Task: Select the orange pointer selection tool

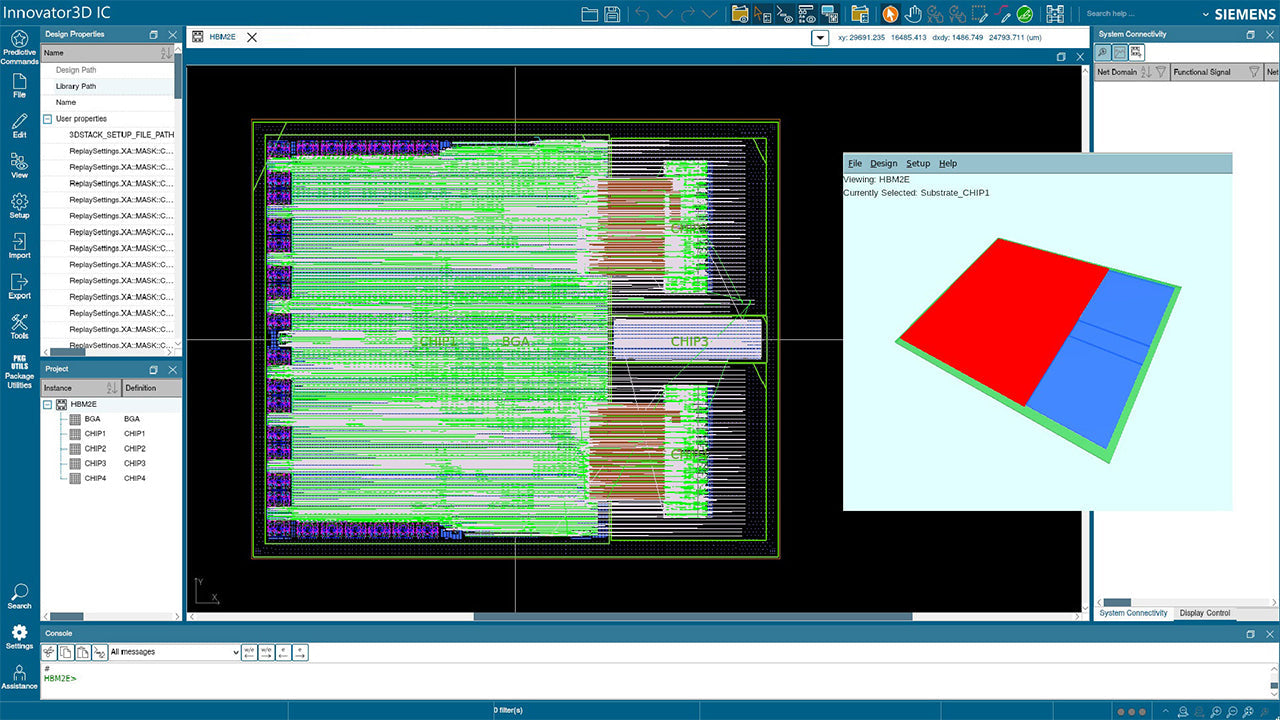Action: [x=889, y=14]
